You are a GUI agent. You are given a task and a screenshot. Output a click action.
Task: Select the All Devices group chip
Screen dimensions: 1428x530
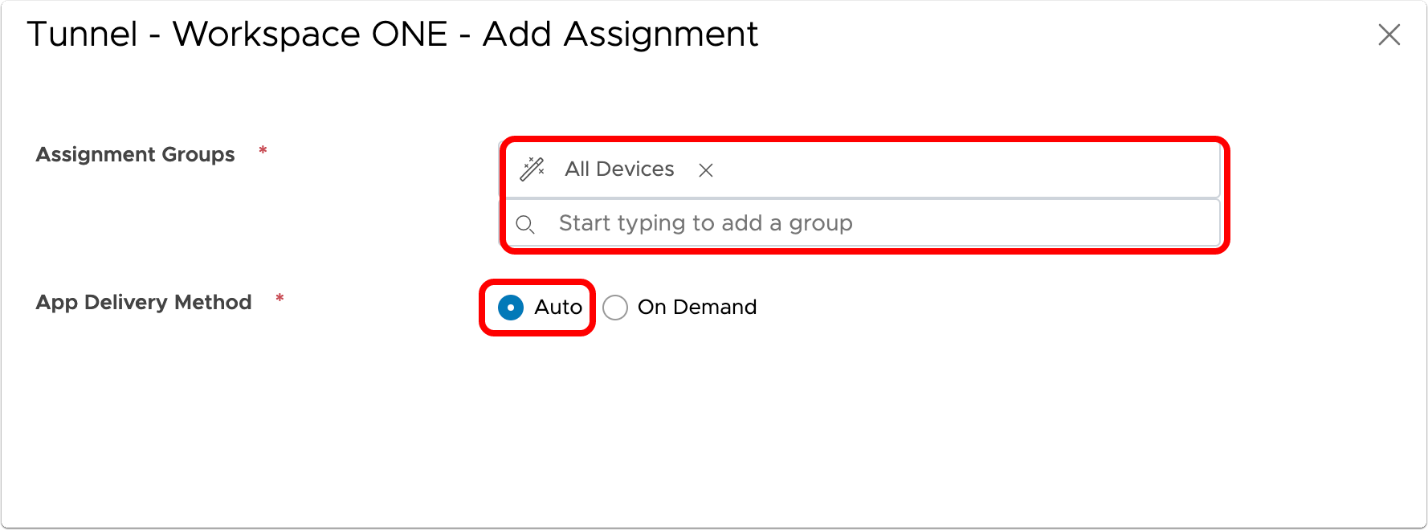point(619,170)
